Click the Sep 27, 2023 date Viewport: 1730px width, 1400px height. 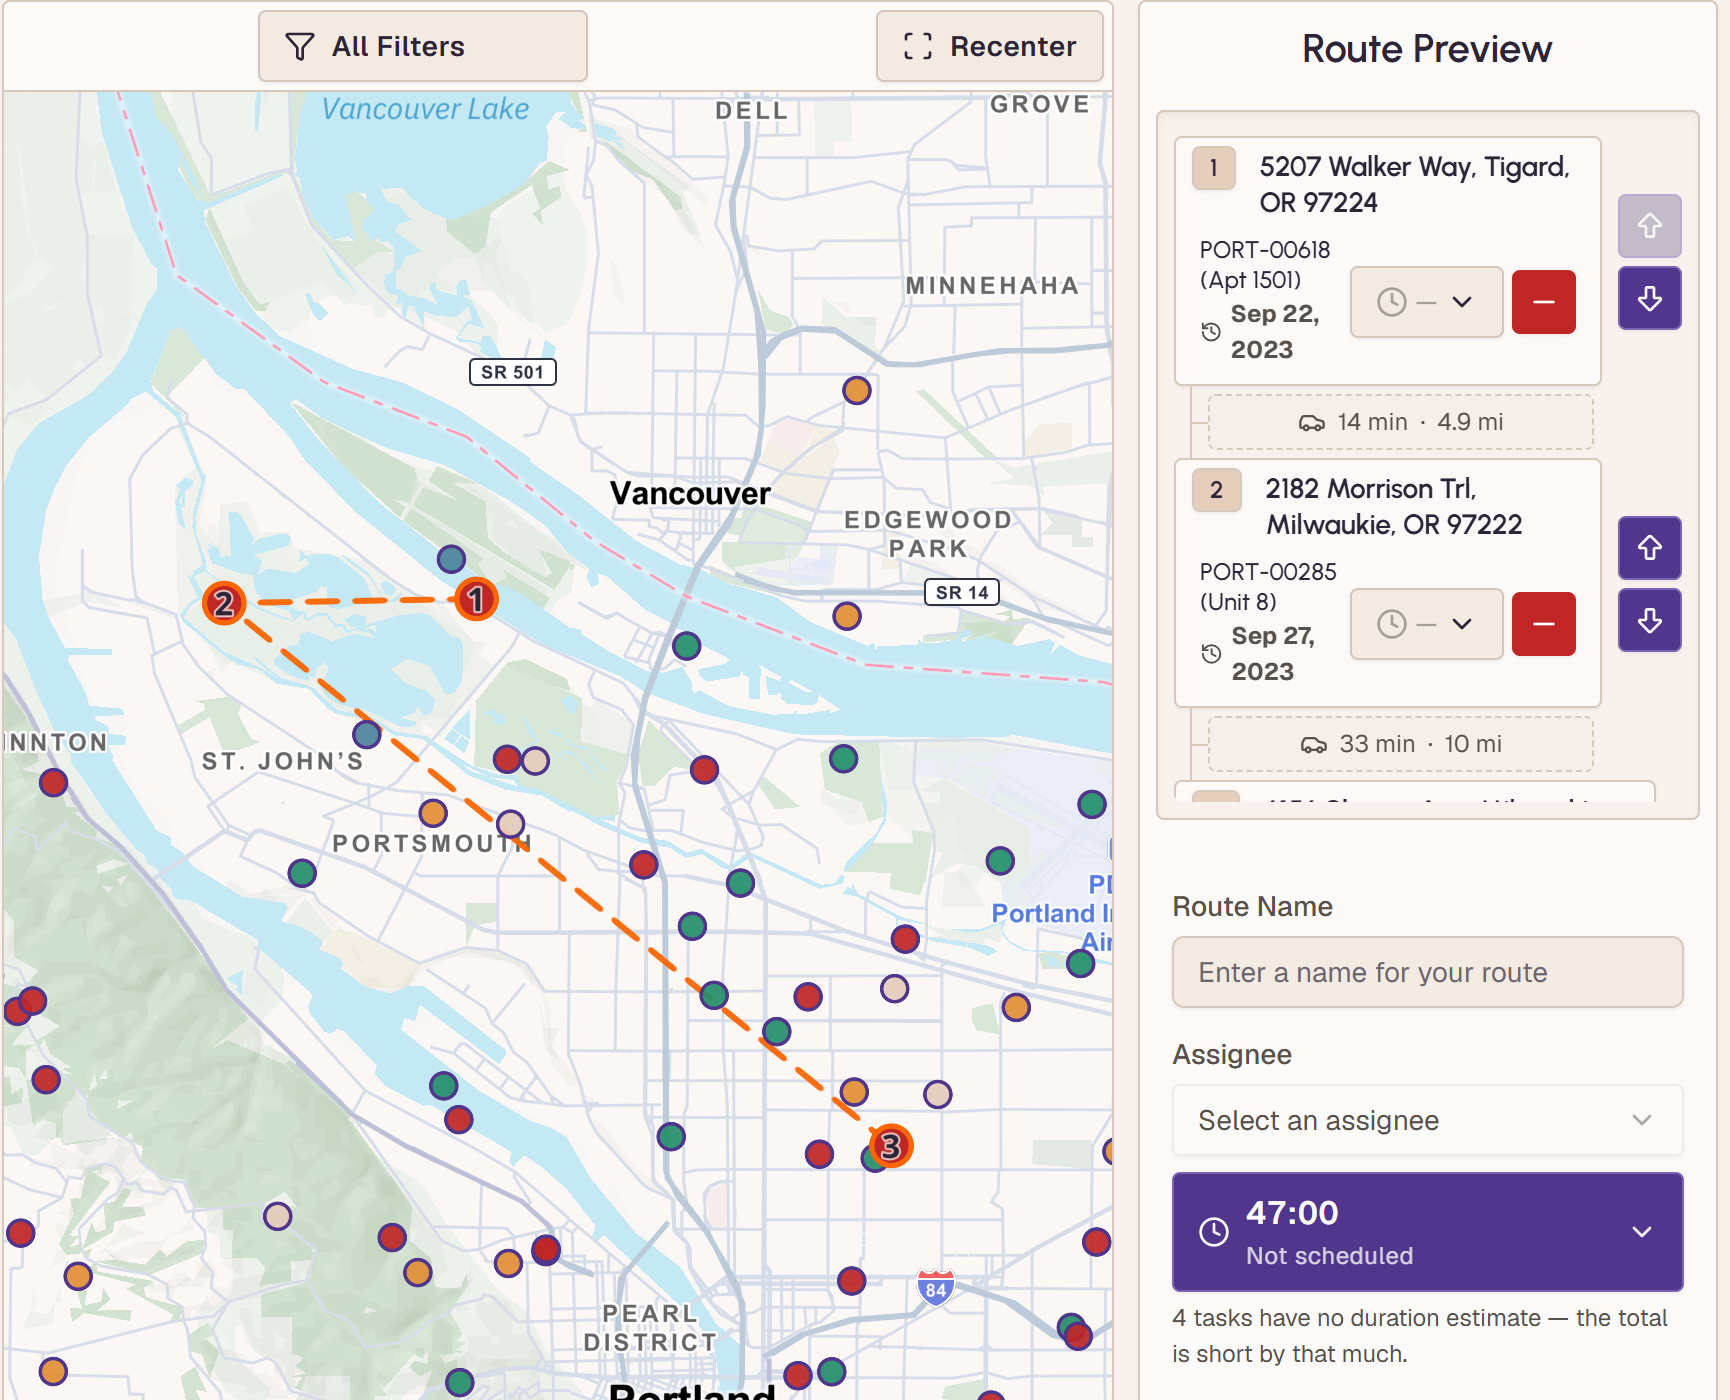tap(1273, 654)
